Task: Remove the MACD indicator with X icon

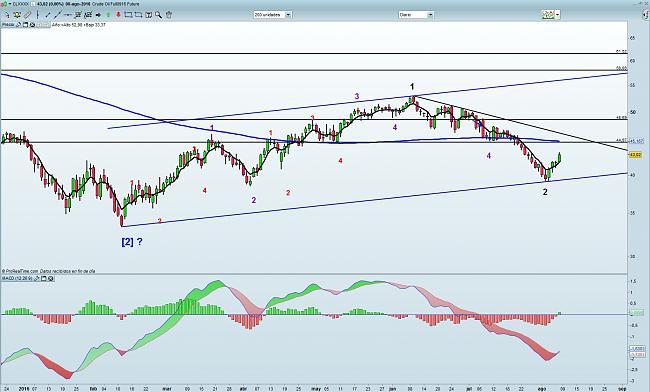Action: pyautogui.click(x=51, y=278)
